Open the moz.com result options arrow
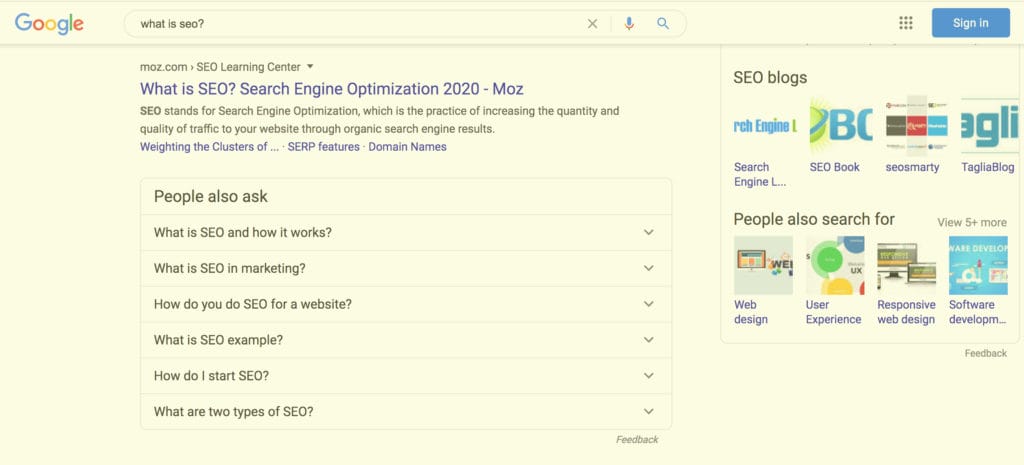 point(310,67)
